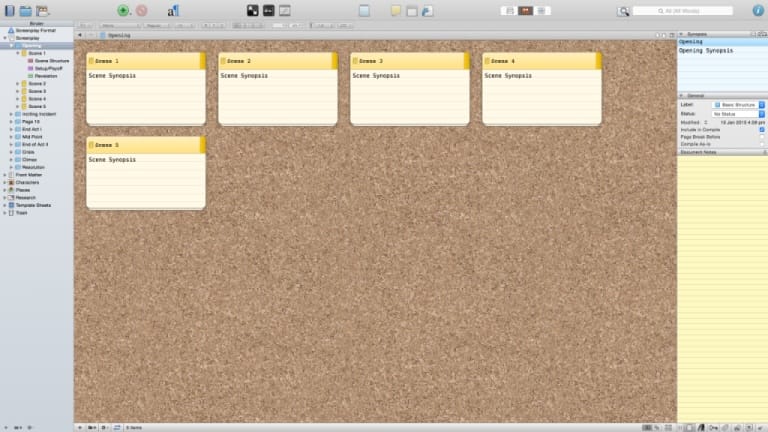Add a new item with green plus
Screen dimensions: 768x432
click(123, 10)
